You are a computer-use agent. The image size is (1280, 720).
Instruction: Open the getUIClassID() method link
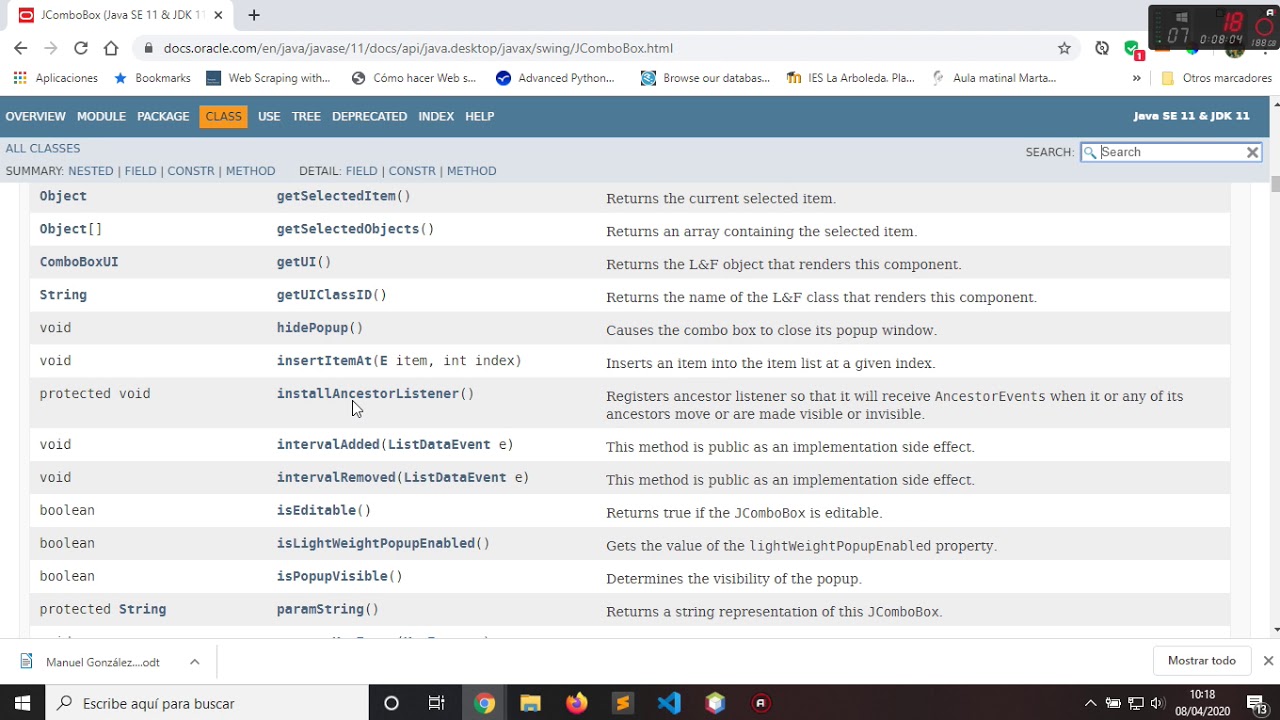click(331, 295)
